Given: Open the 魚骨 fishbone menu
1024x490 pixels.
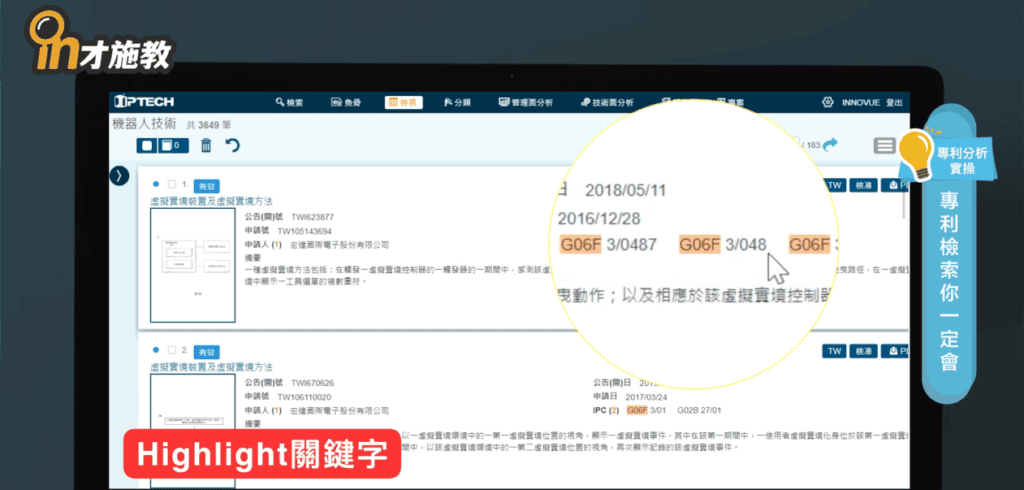Looking at the screenshot, I should pyautogui.click(x=344, y=103).
